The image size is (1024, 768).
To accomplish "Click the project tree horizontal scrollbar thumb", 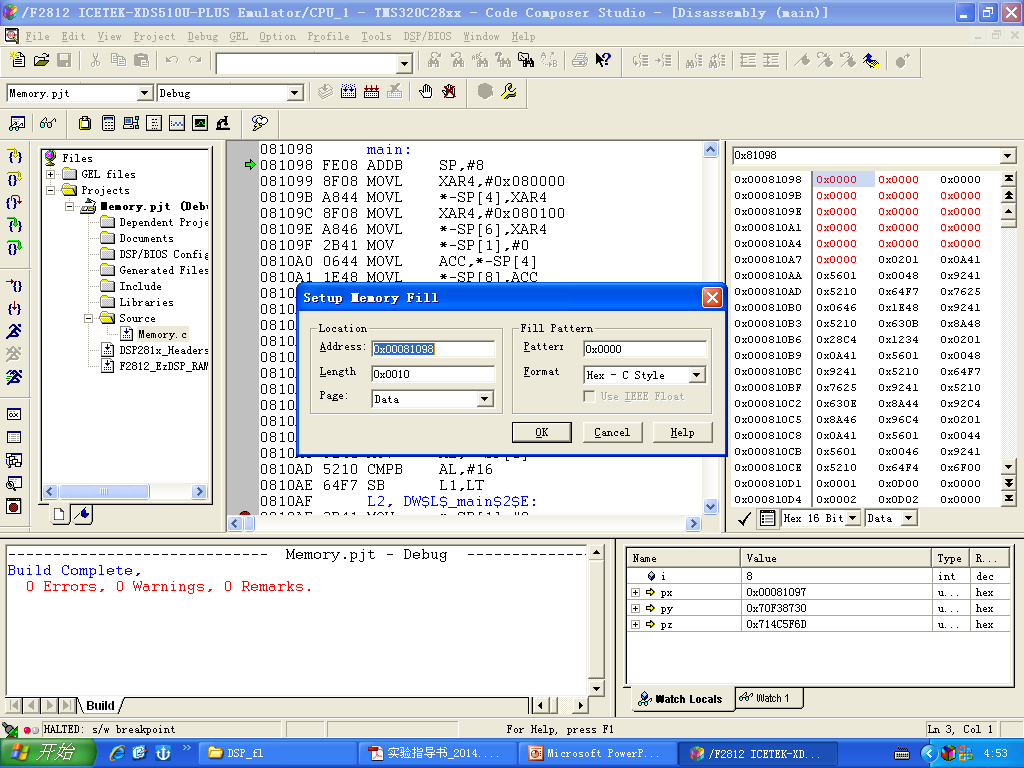I will click(103, 492).
